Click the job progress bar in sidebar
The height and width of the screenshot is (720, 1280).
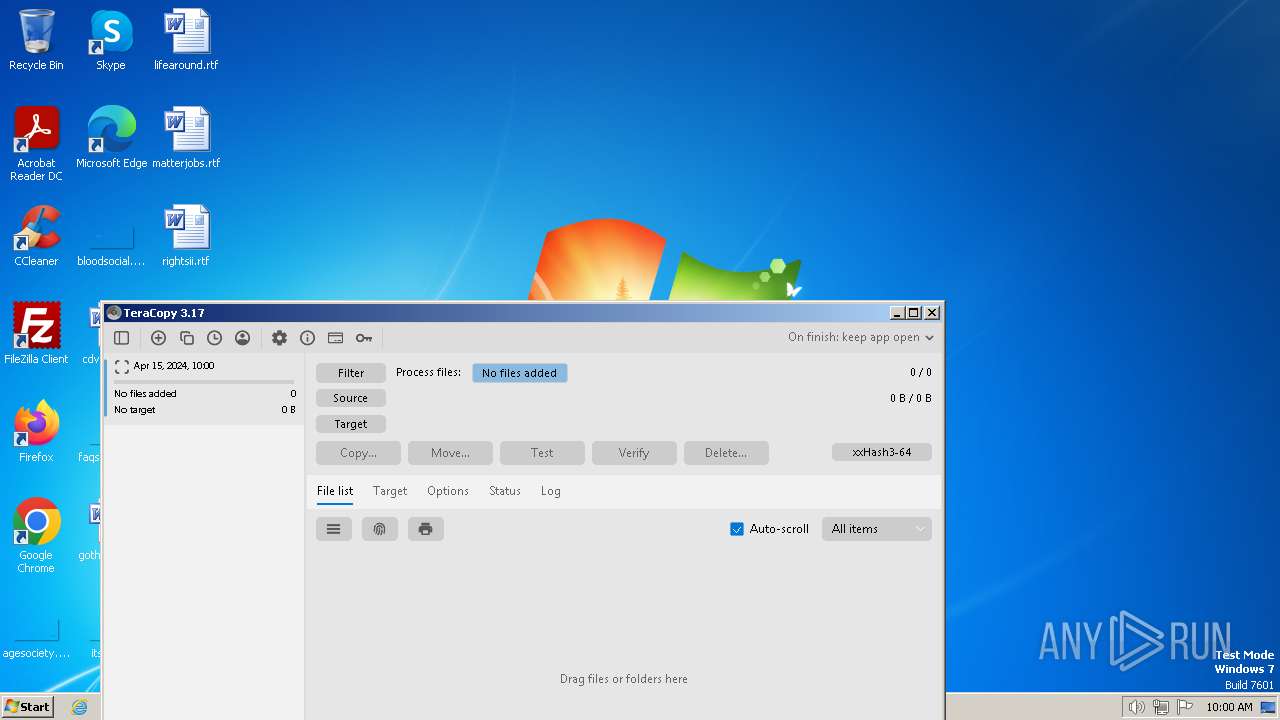(x=204, y=381)
